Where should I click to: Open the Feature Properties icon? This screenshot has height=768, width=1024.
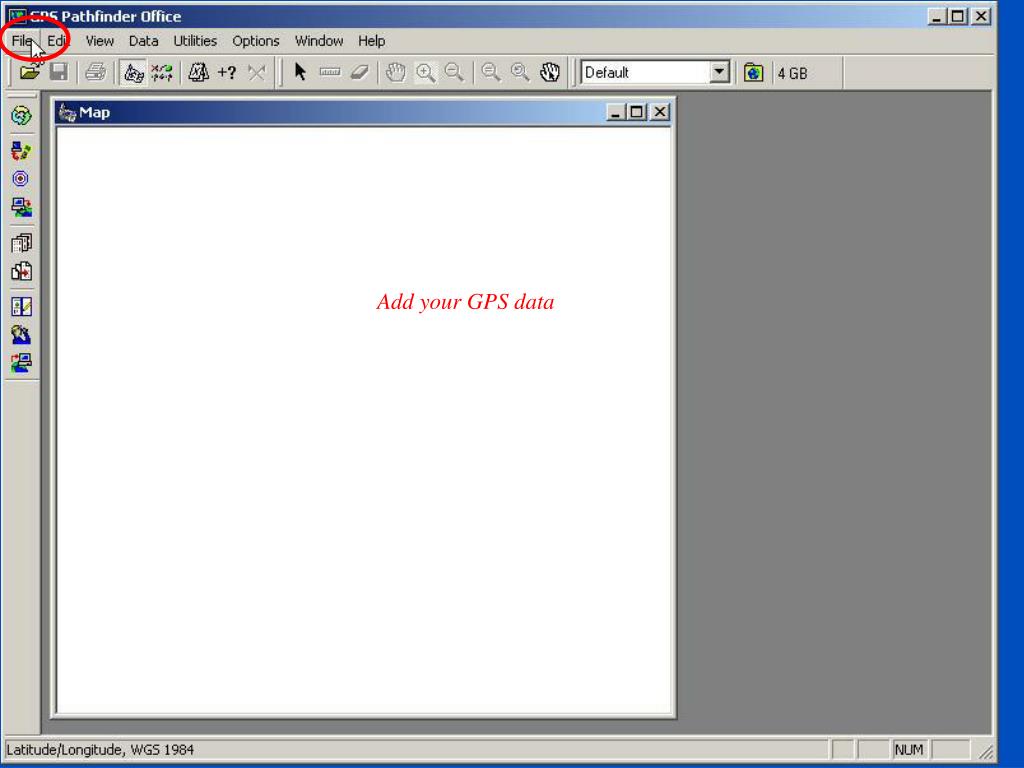[x=199, y=72]
